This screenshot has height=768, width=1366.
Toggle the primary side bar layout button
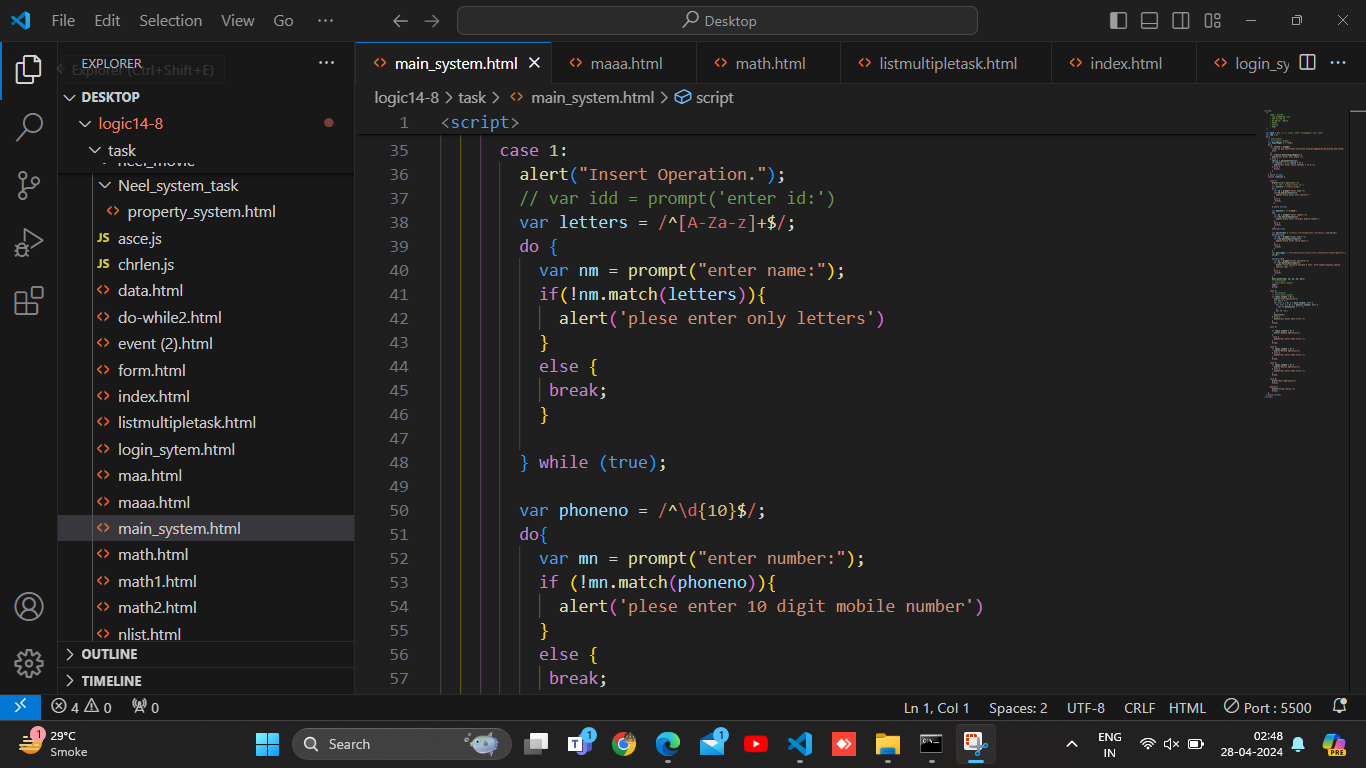pyautogui.click(x=1119, y=21)
